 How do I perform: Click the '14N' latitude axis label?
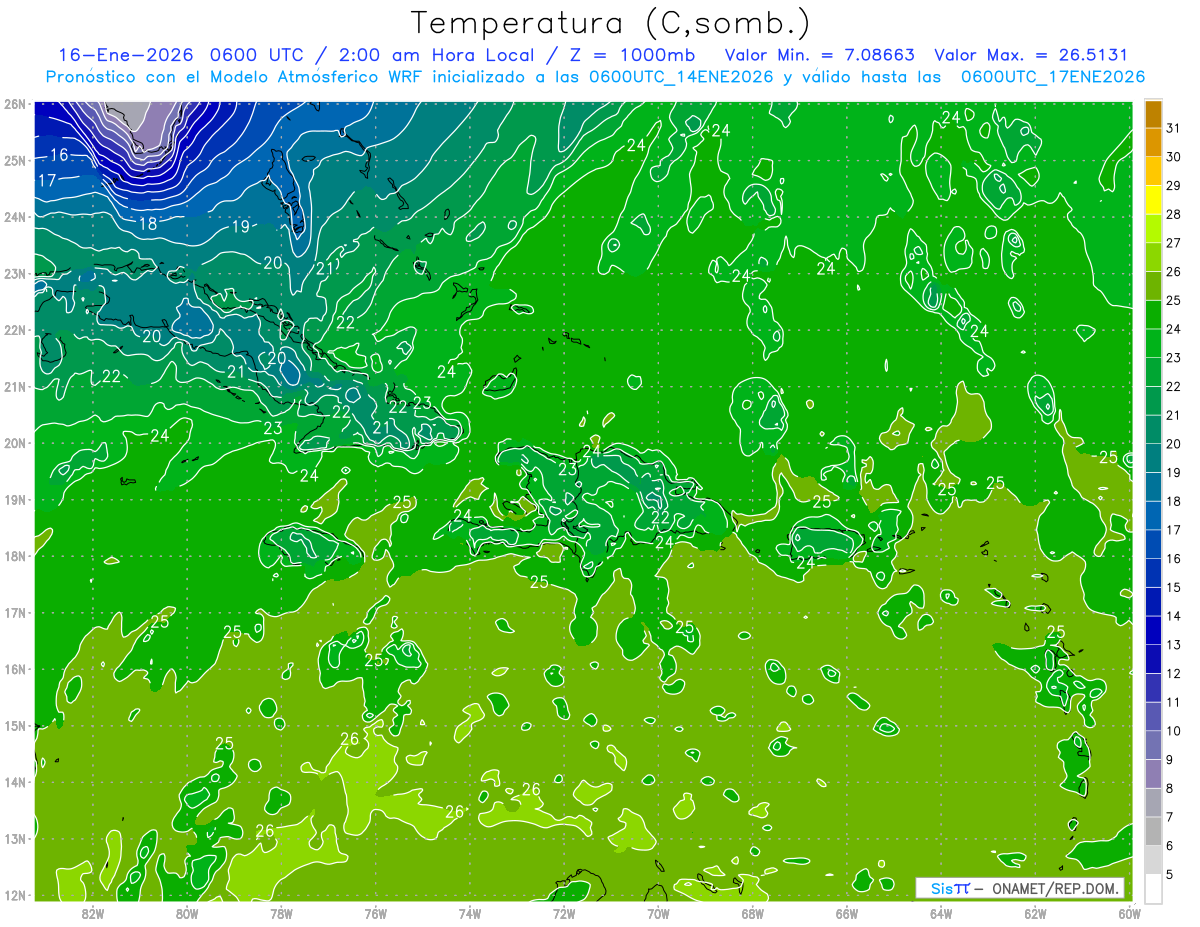click(15, 782)
